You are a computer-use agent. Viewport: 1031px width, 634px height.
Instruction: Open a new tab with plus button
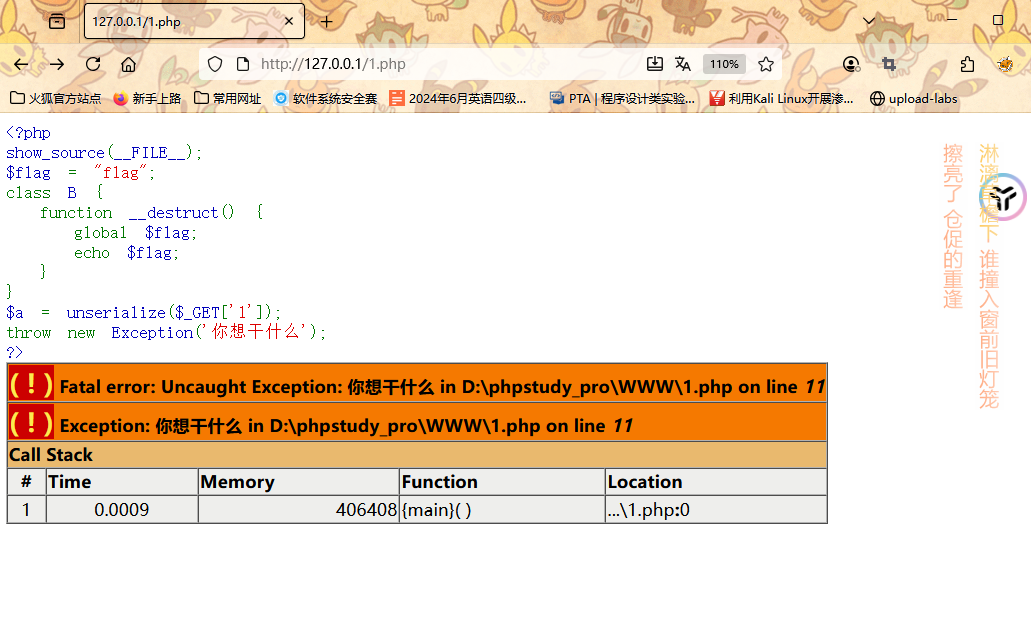[x=326, y=21]
